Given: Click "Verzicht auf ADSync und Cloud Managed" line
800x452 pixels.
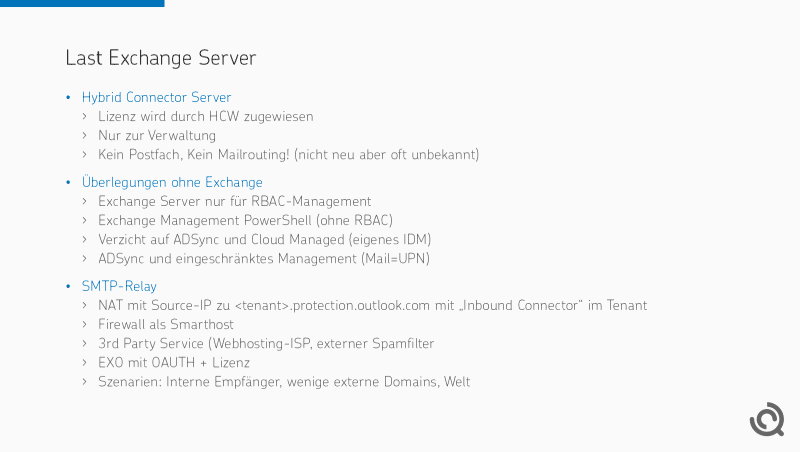Looking at the screenshot, I should click(264, 239).
